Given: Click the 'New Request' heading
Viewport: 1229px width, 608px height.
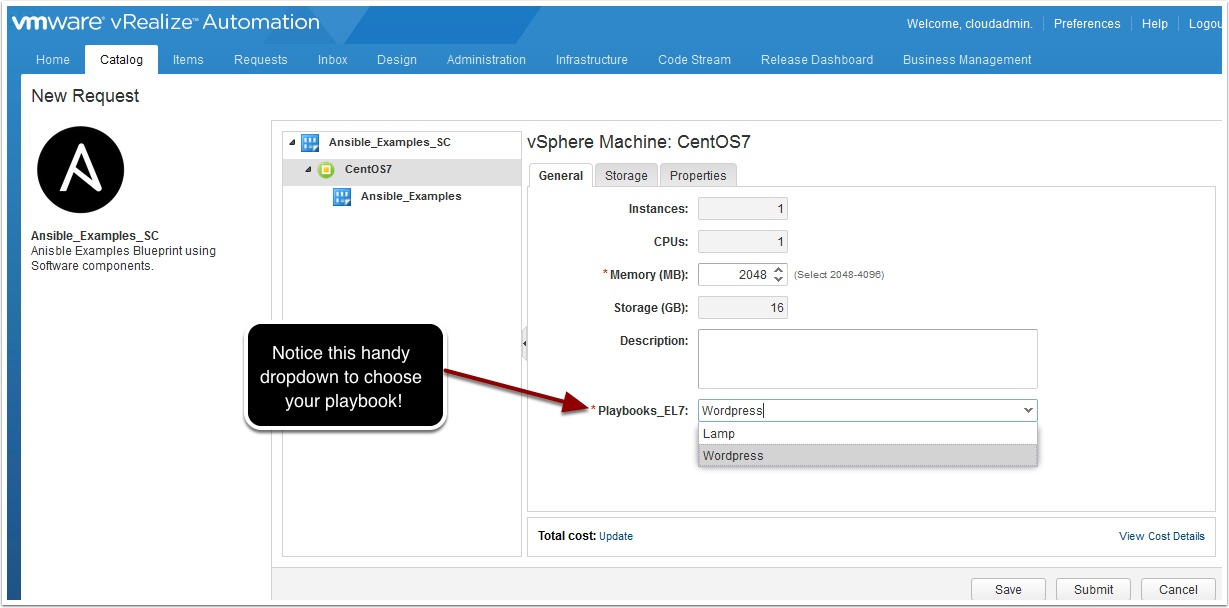Looking at the screenshot, I should [86, 96].
